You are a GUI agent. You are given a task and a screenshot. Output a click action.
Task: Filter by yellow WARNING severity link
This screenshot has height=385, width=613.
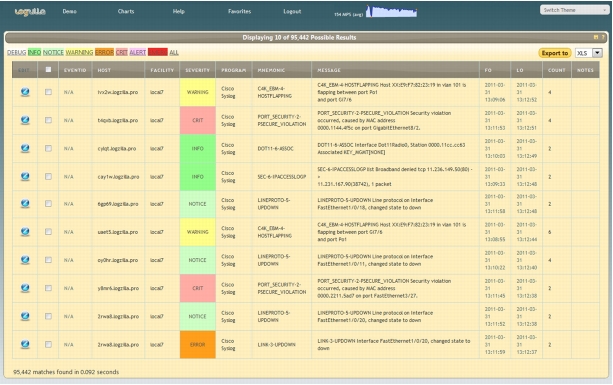[79, 52]
